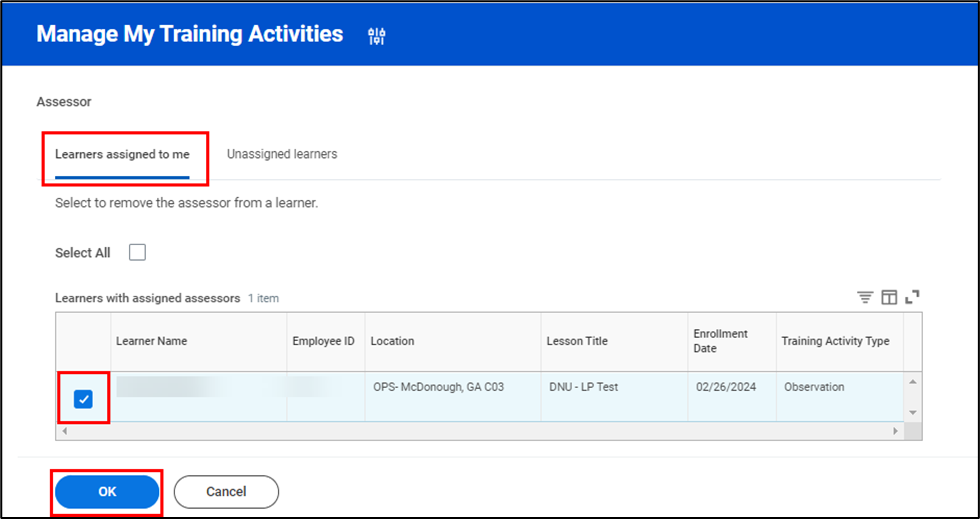Open the column preferences grid icon
The image size is (980, 519).
coord(889,297)
